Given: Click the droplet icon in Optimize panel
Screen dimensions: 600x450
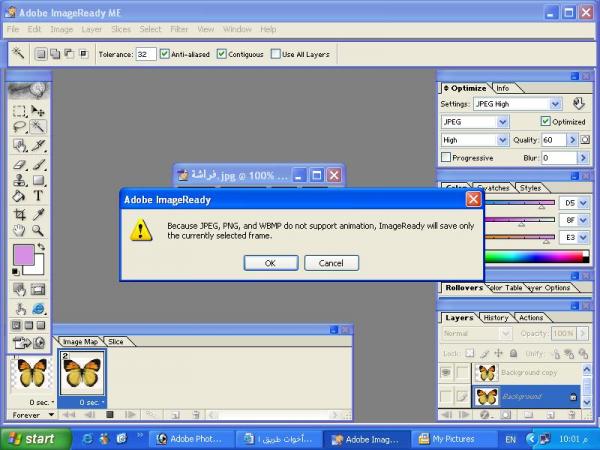Looking at the screenshot, I should tap(578, 104).
